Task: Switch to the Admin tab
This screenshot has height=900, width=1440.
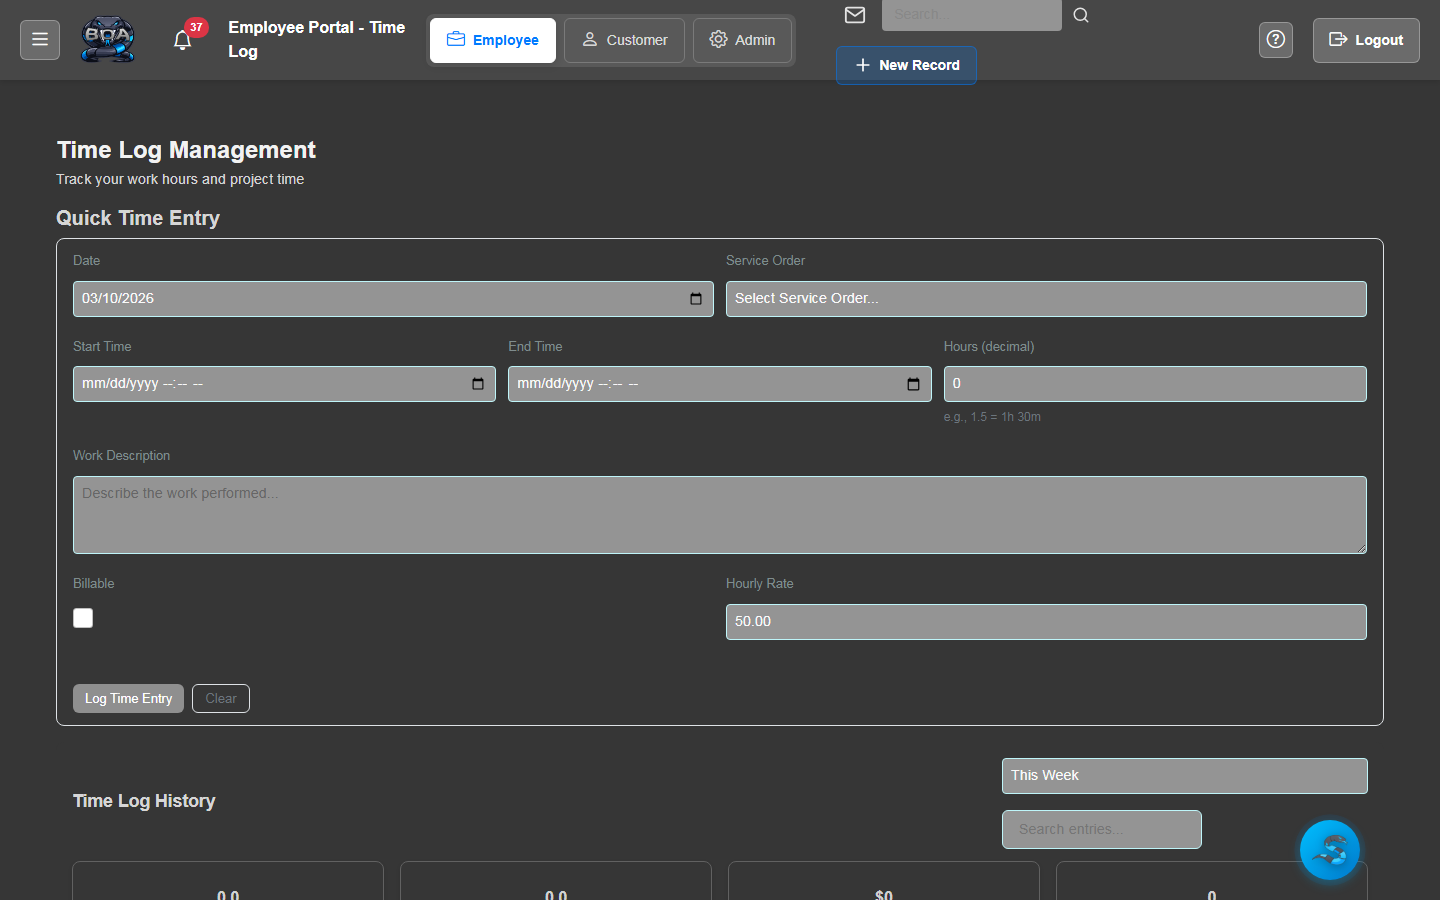Action: point(742,40)
